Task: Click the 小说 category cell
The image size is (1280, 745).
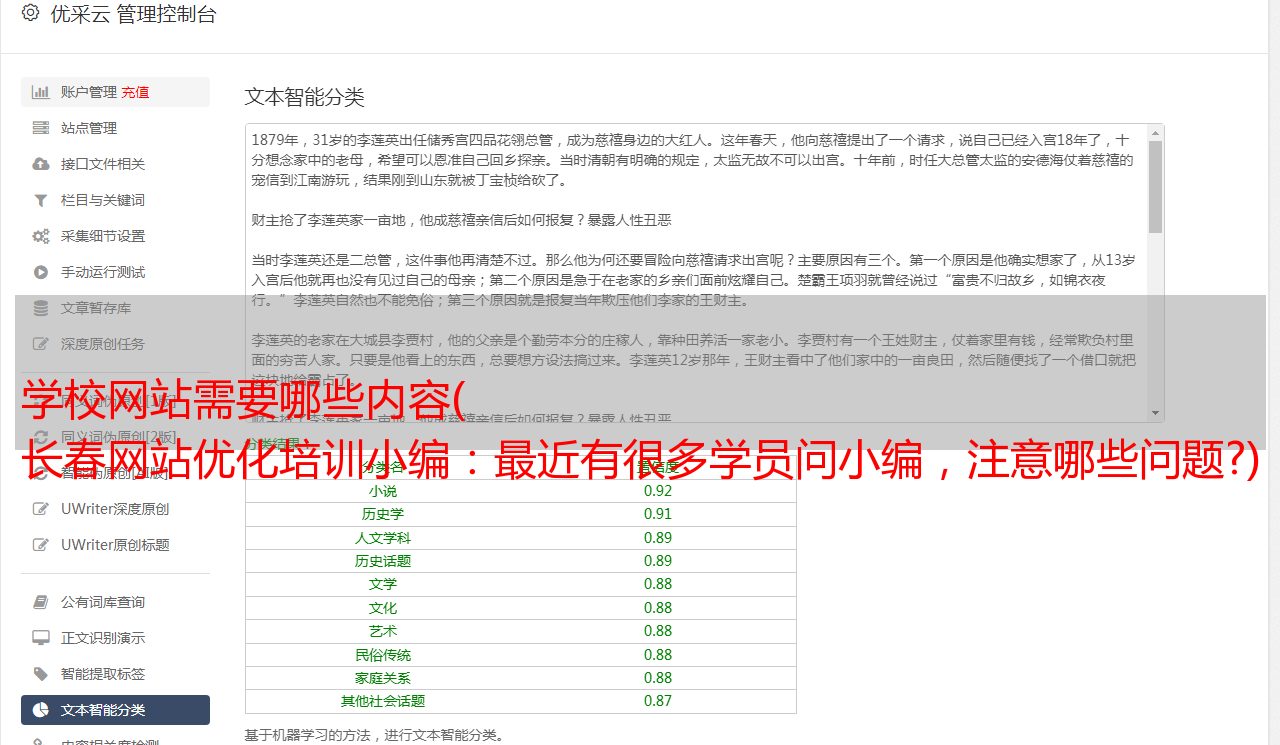Action: pos(383,491)
